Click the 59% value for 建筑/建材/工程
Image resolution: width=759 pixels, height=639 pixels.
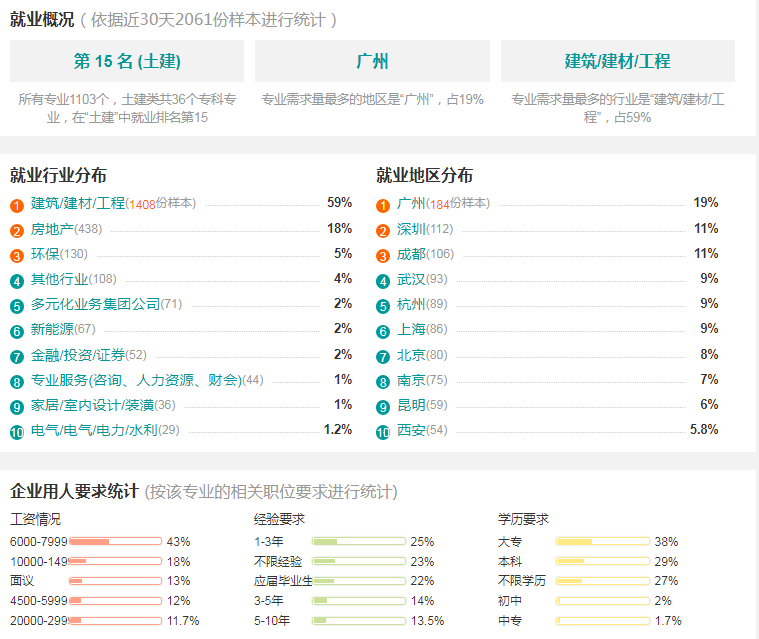pyautogui.click(x=339, y=202)
